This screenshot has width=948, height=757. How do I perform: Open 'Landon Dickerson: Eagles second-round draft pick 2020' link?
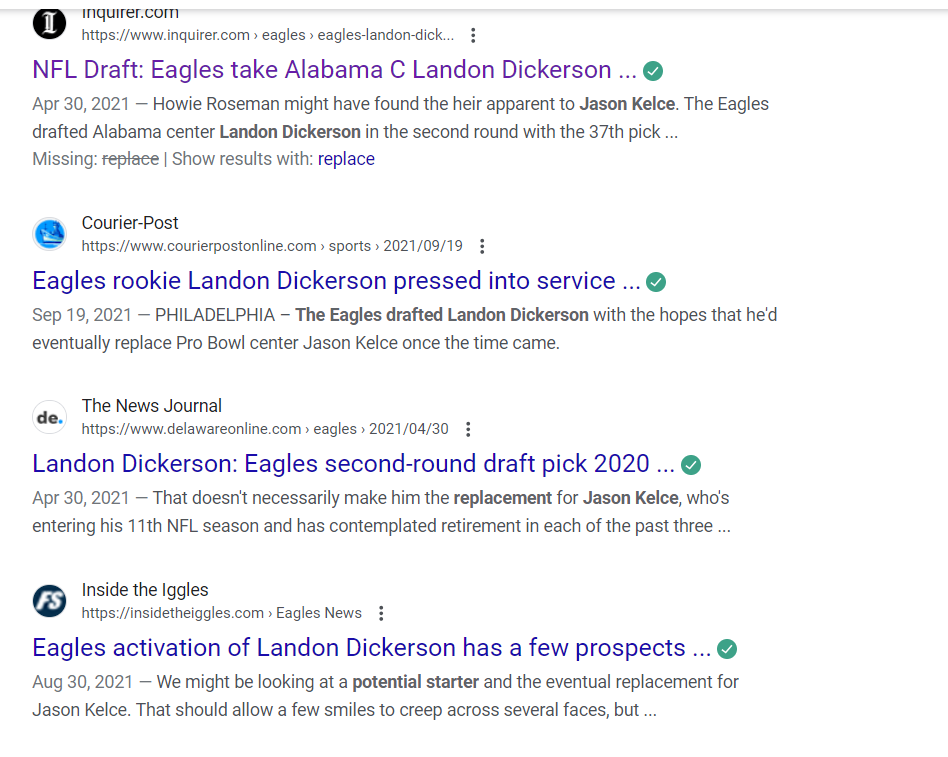[354, 464]
